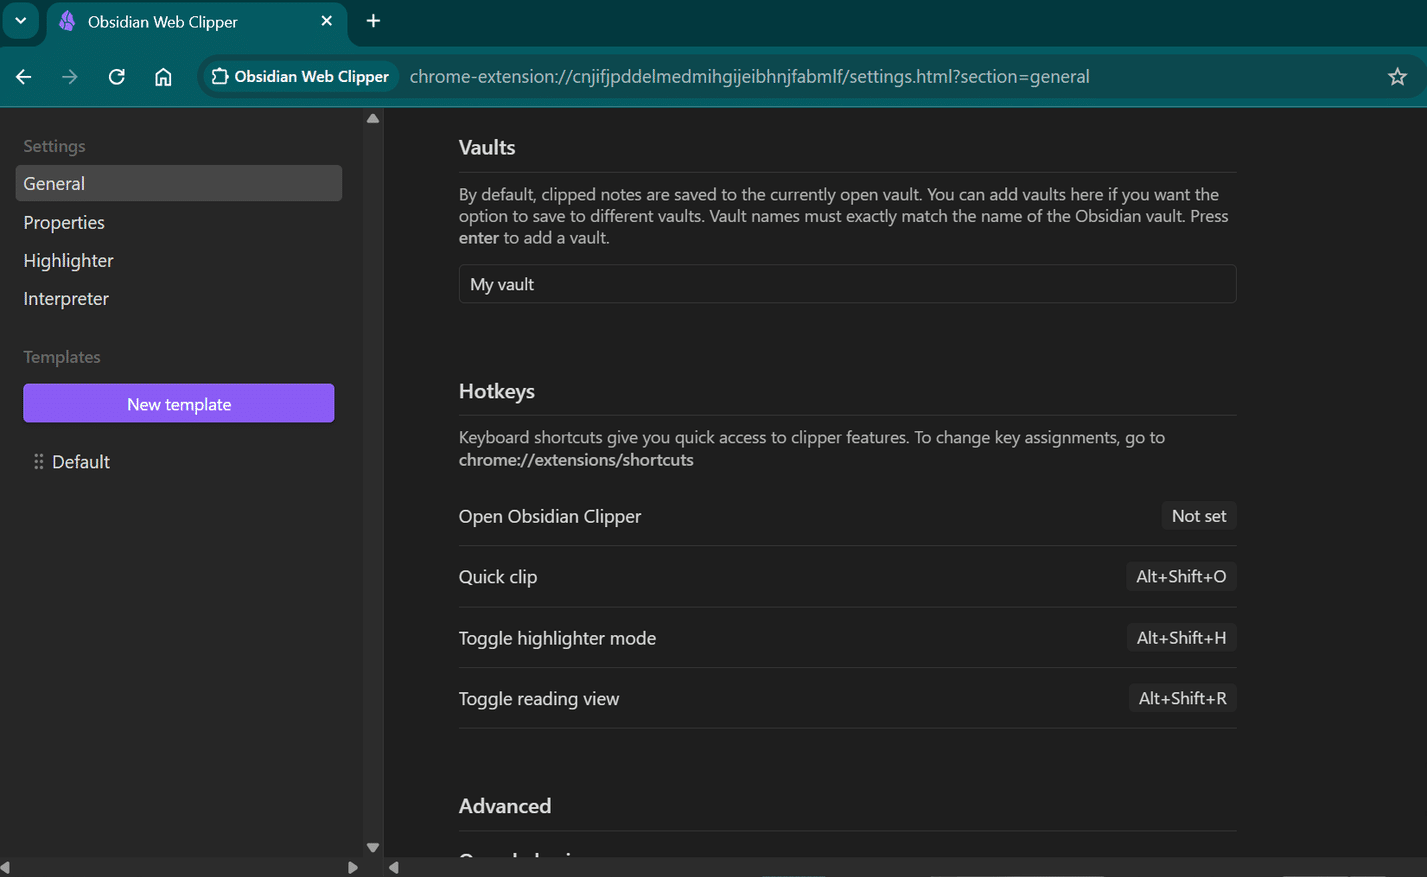Image resolution: width=1427 pixels, height=877 pixels.
Task: Go forward in browser history
Action: [70, 77]
